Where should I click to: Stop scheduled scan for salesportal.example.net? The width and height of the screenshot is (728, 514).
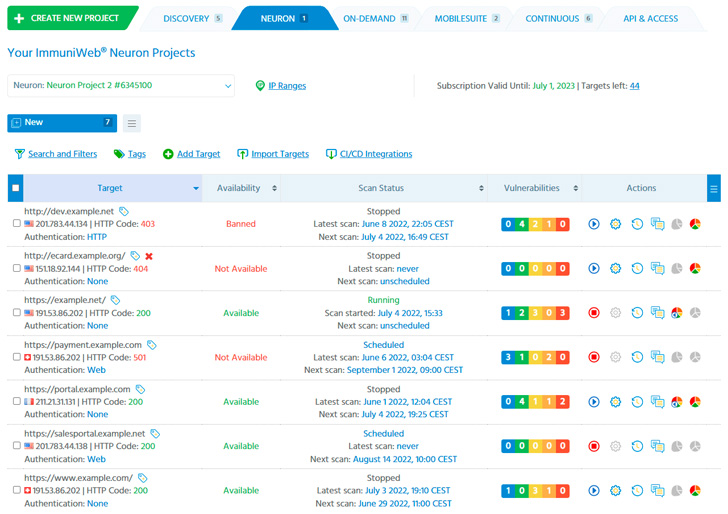(593, 446)
